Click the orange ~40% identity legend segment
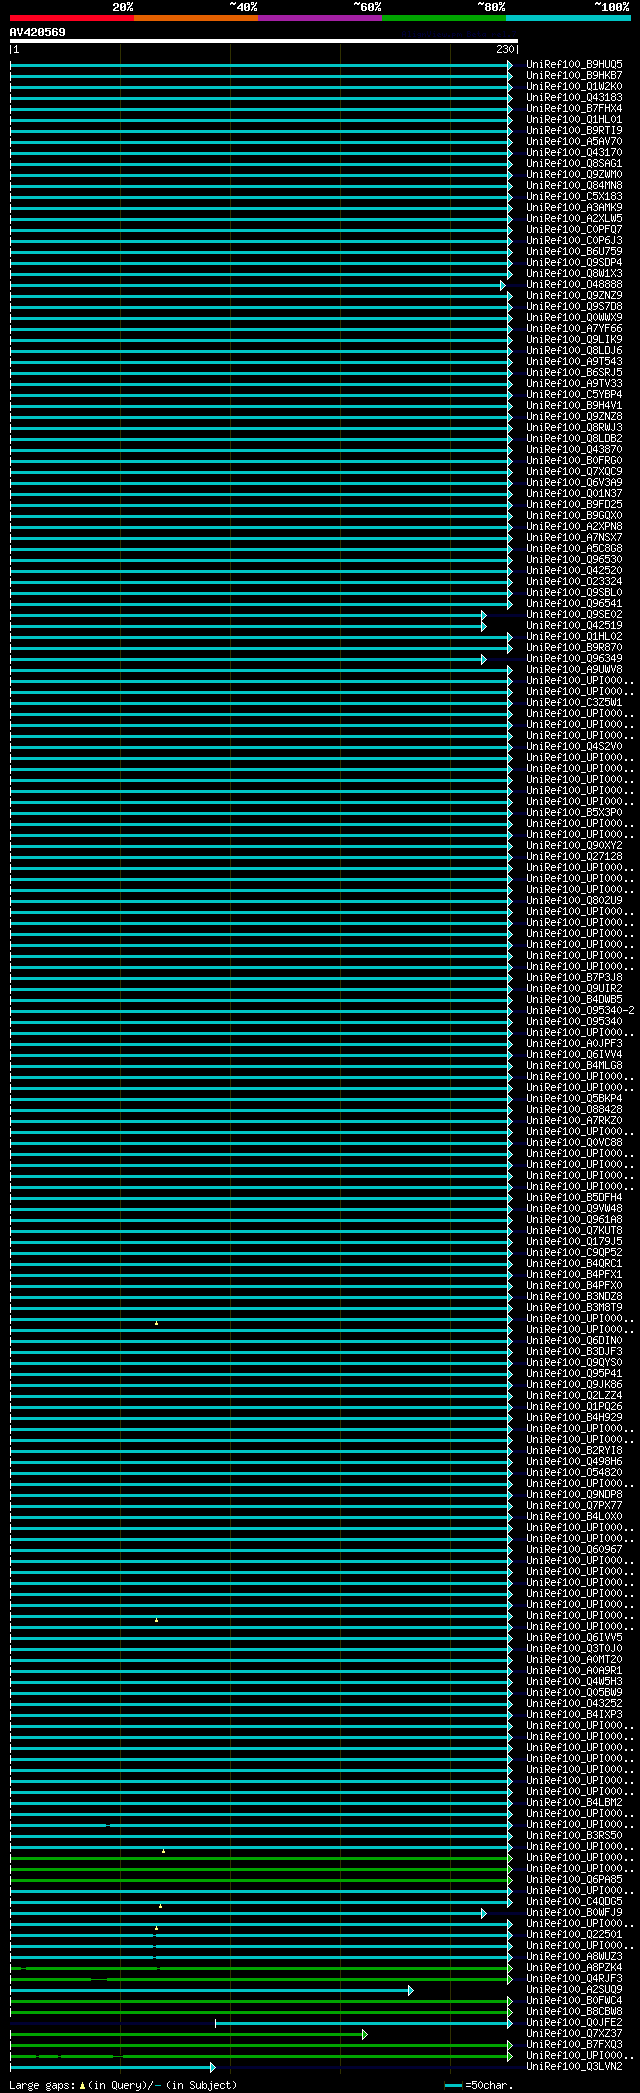 click(196, 18)
